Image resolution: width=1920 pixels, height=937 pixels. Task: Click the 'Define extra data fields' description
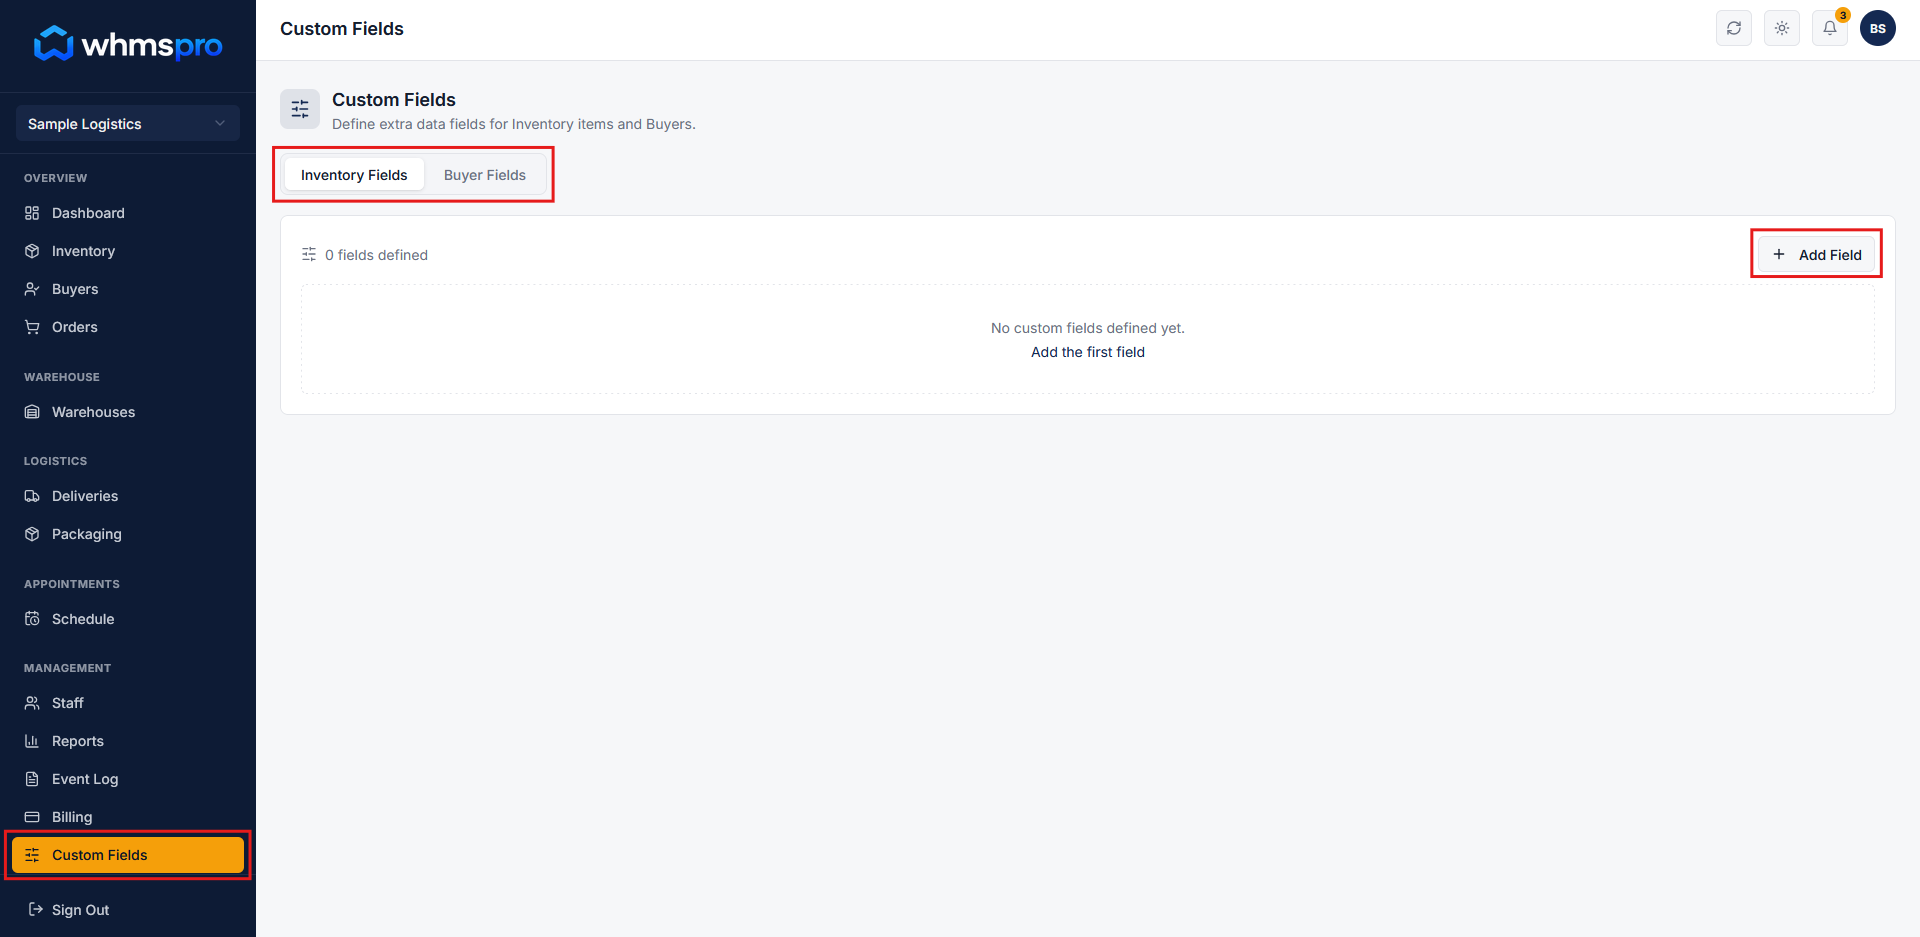click(x=514, y=124)
